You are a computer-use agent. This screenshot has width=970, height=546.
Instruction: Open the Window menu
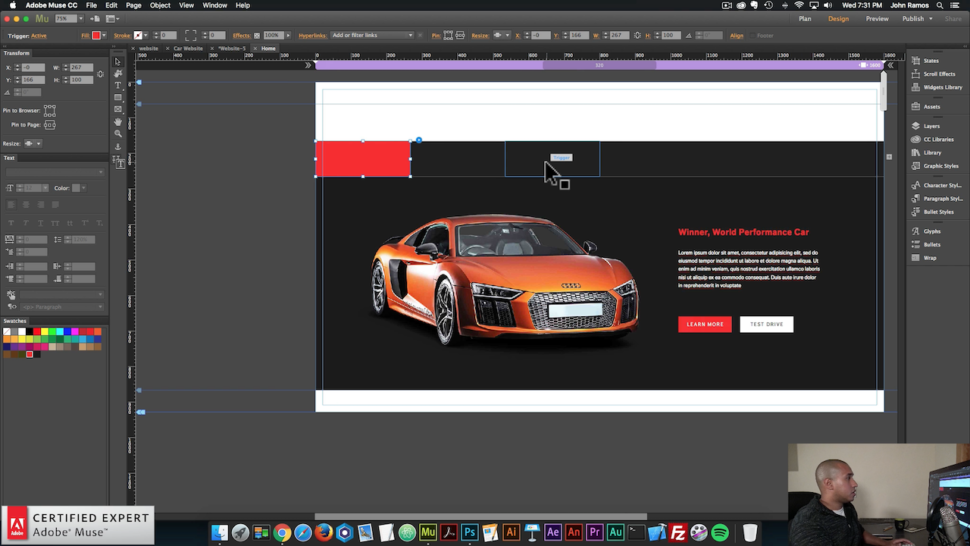point(215,5)
